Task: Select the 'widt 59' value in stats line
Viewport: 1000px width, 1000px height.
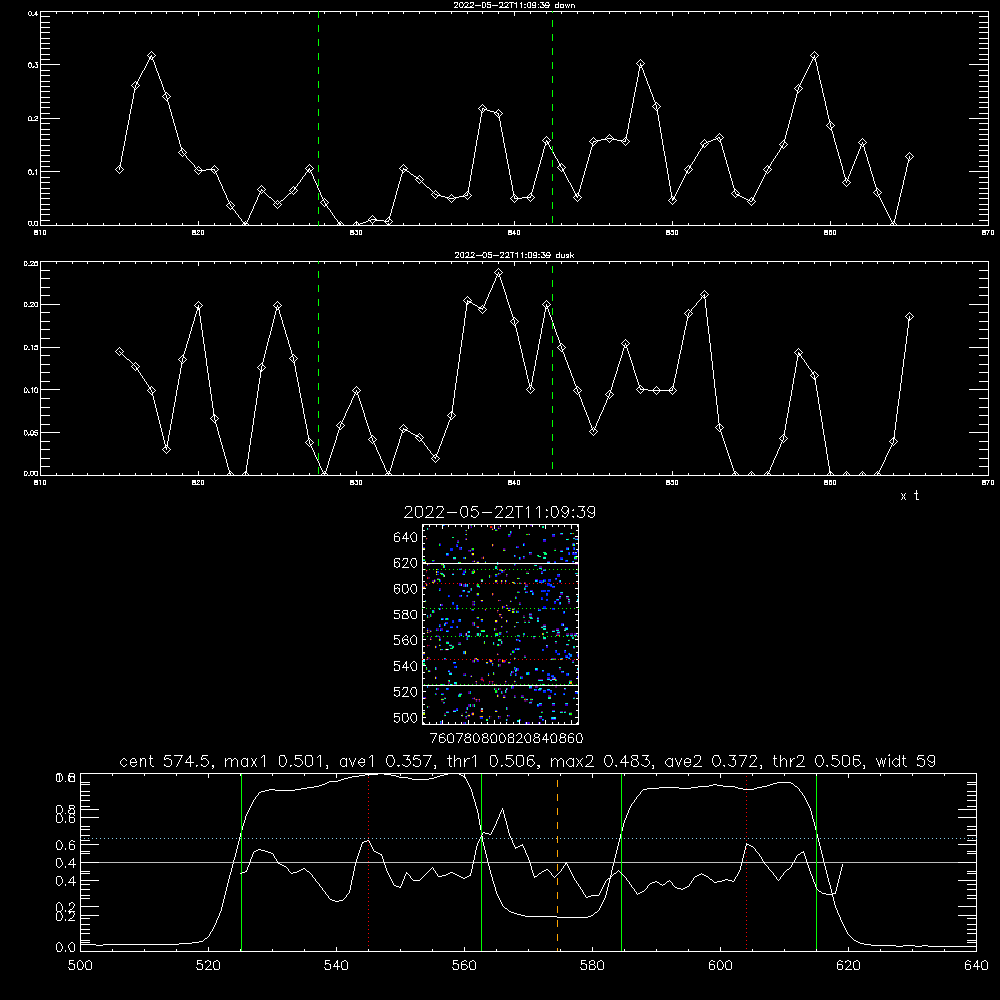Action: pyautogui.click(x=906, y=761)
